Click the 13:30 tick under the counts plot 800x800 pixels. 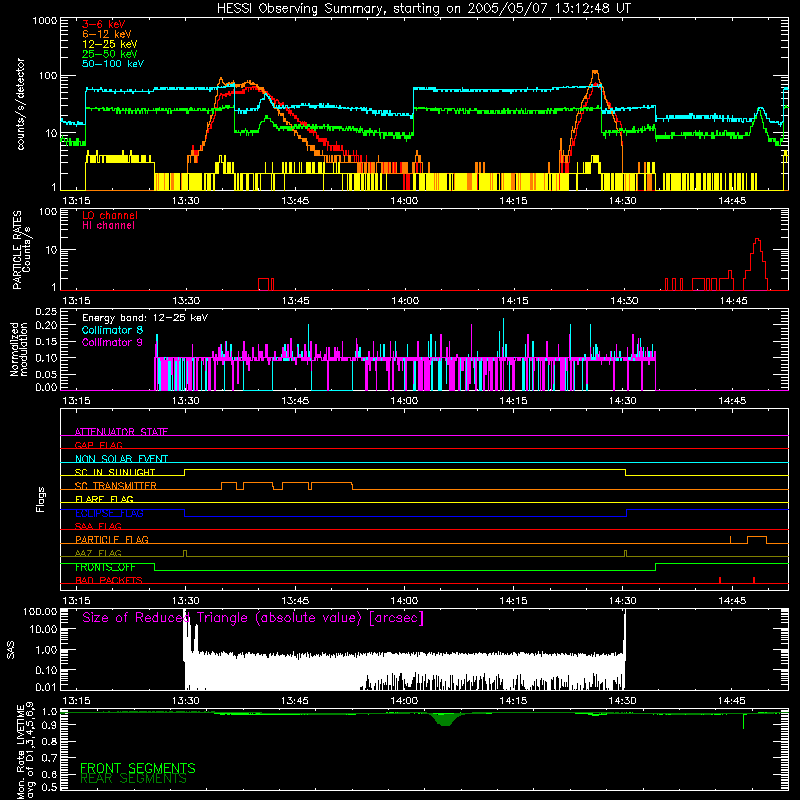186,201
